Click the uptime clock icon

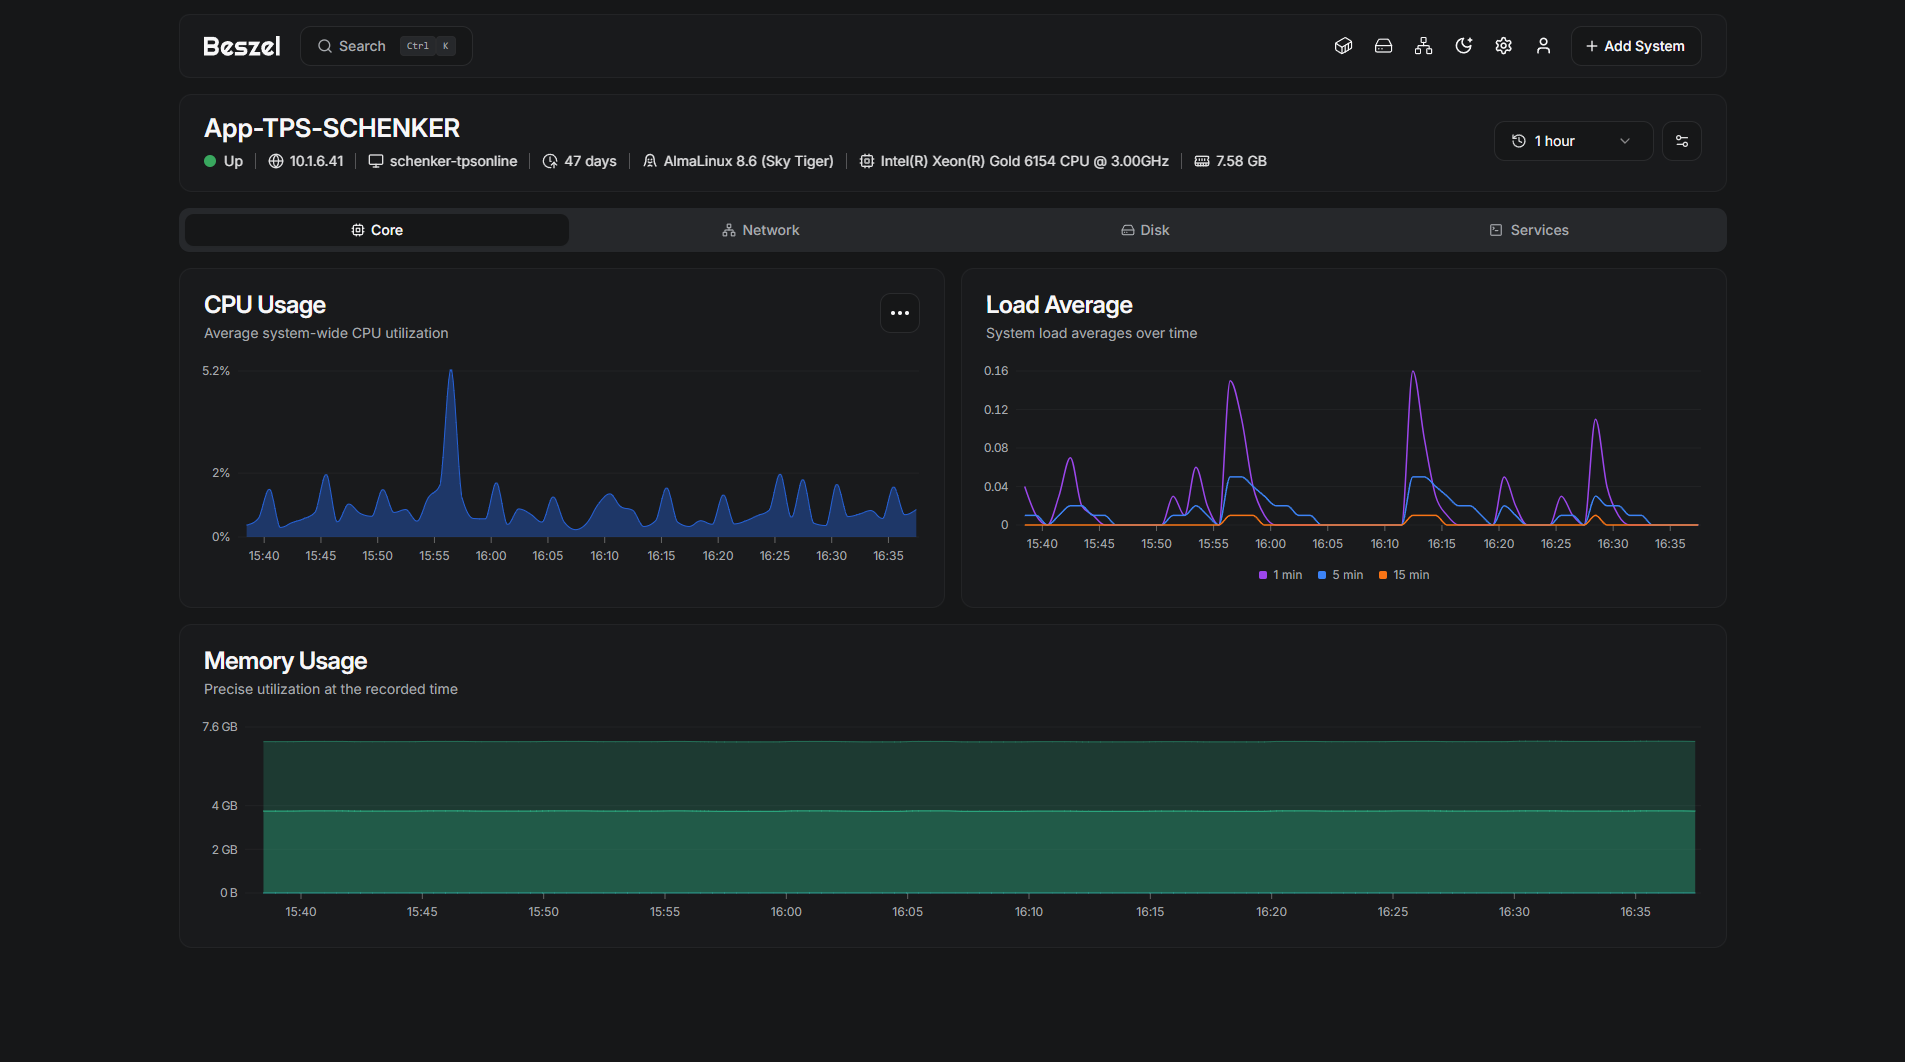pyautogui.click(x=550, y=161)
